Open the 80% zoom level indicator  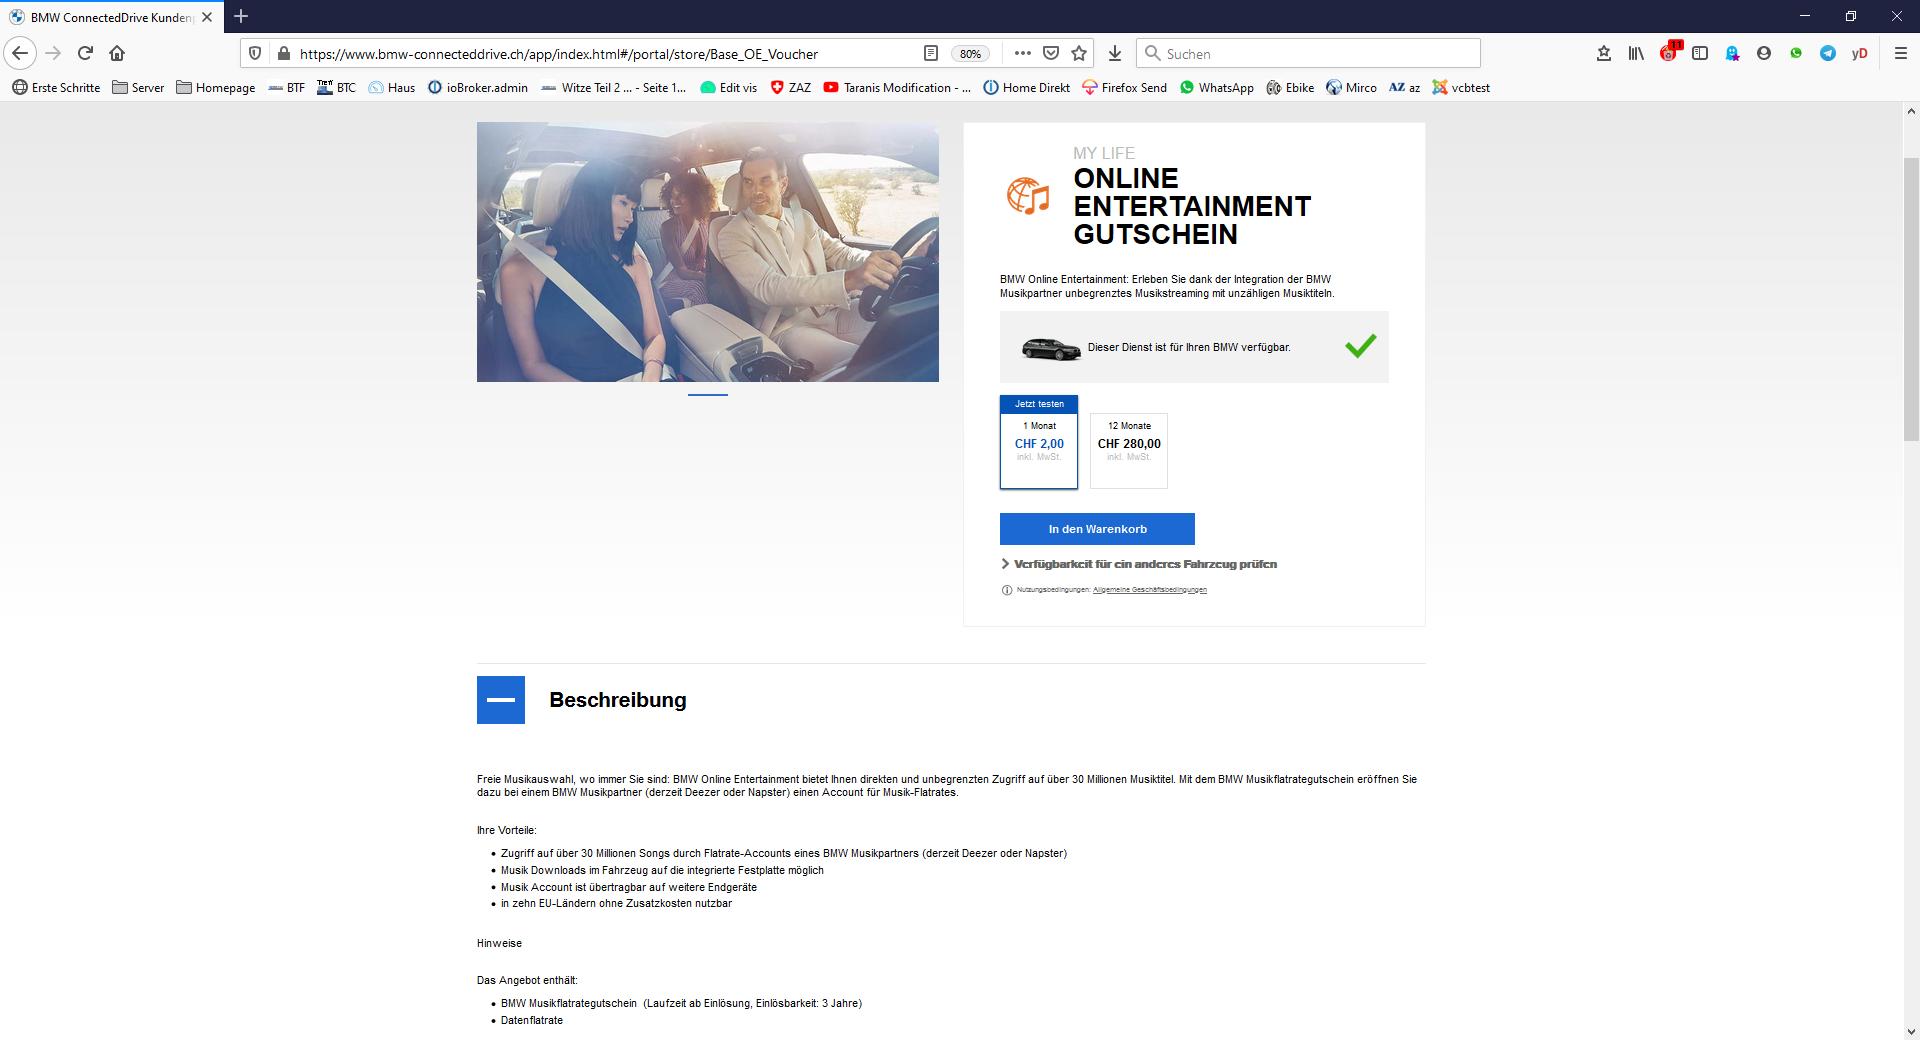pos(970,54)
